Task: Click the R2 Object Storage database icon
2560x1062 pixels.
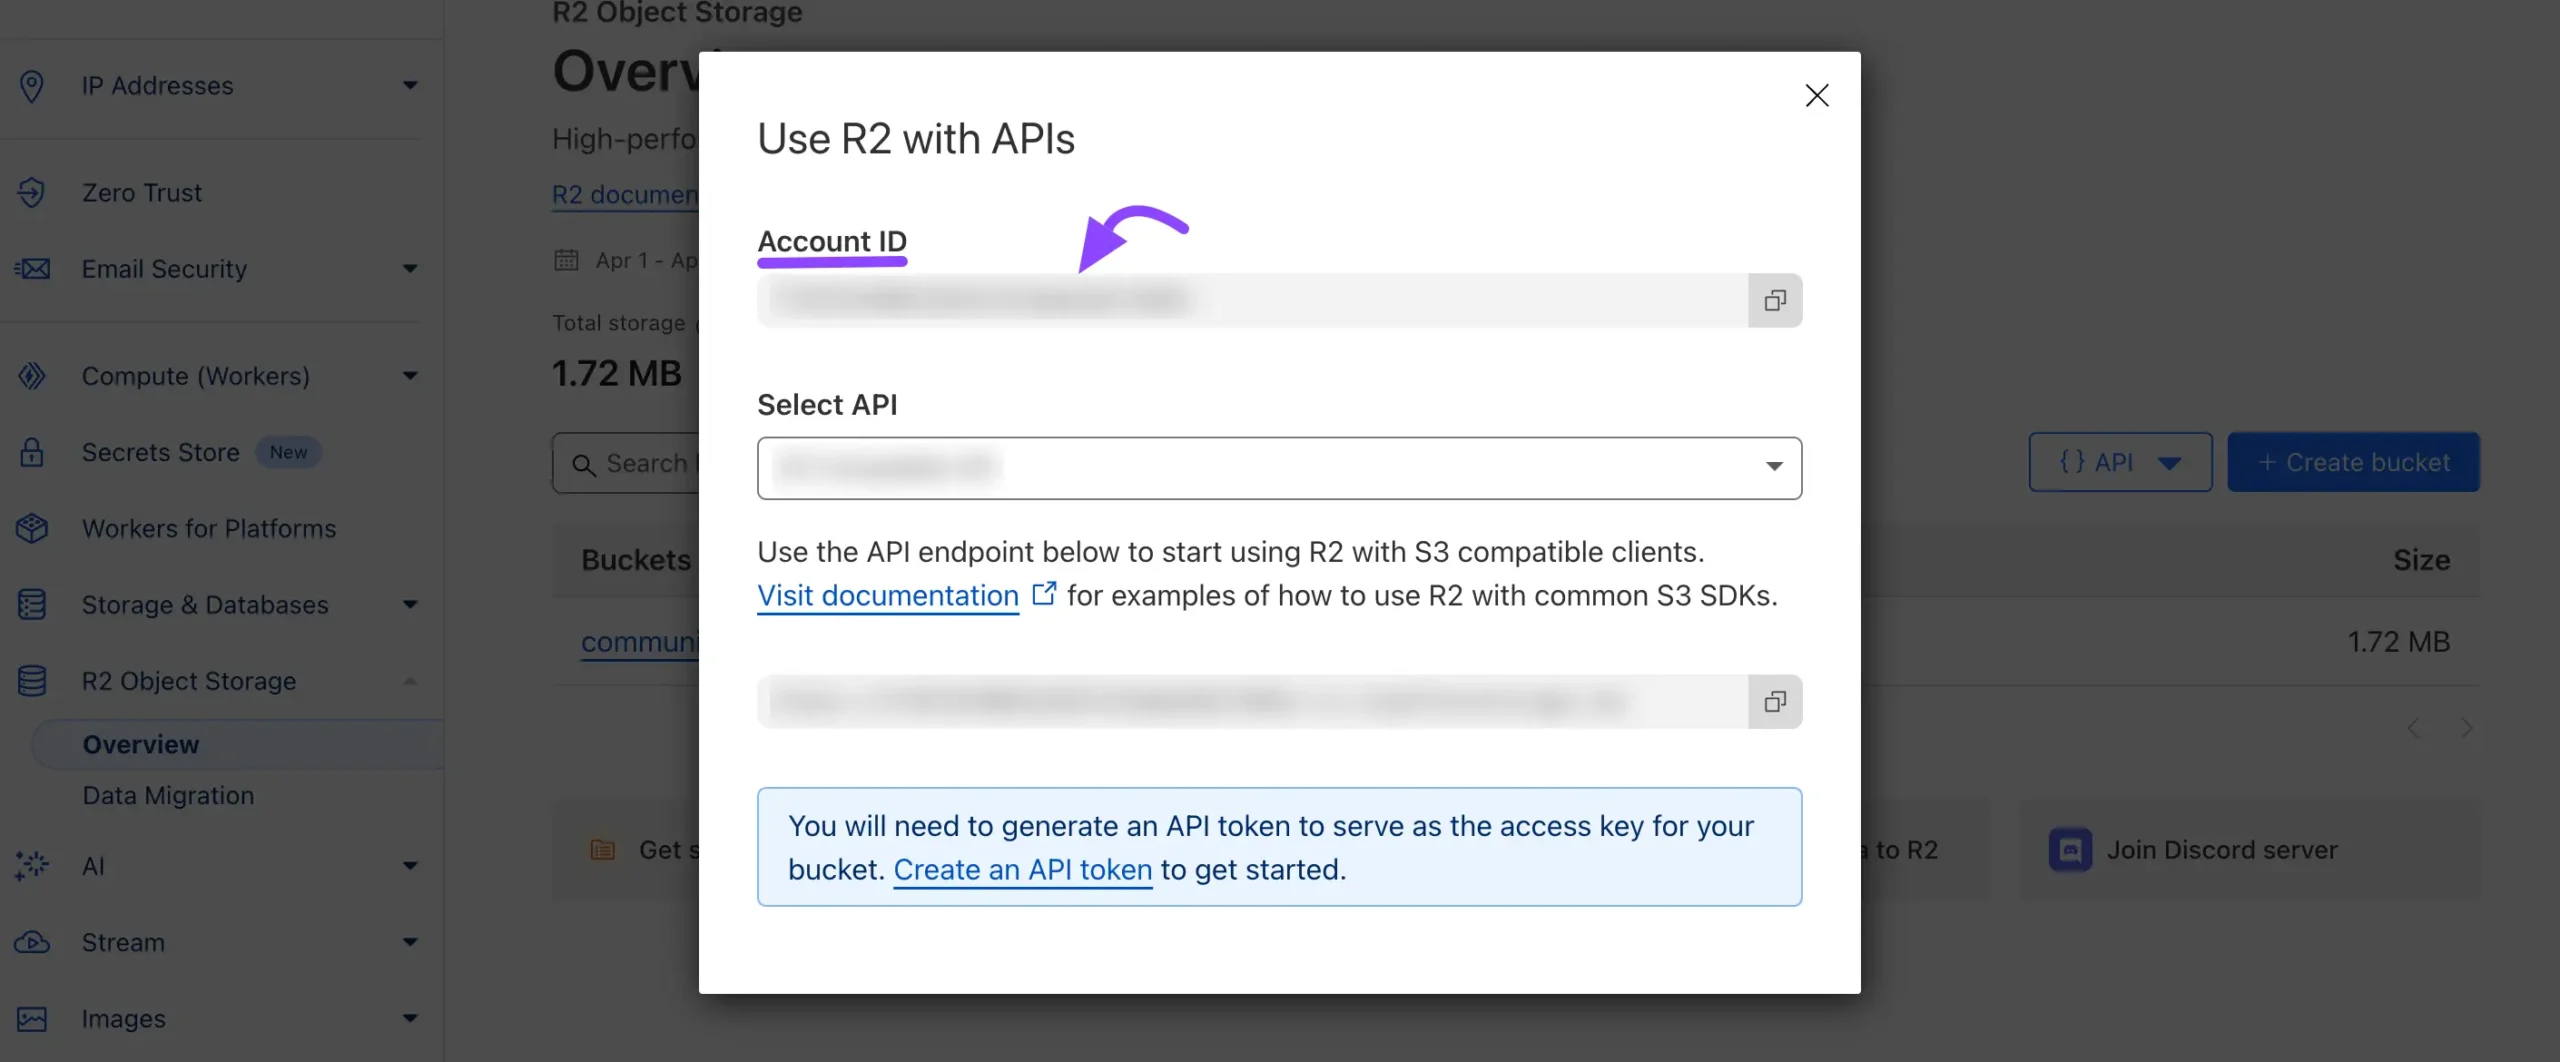Action: pos(32,681)
